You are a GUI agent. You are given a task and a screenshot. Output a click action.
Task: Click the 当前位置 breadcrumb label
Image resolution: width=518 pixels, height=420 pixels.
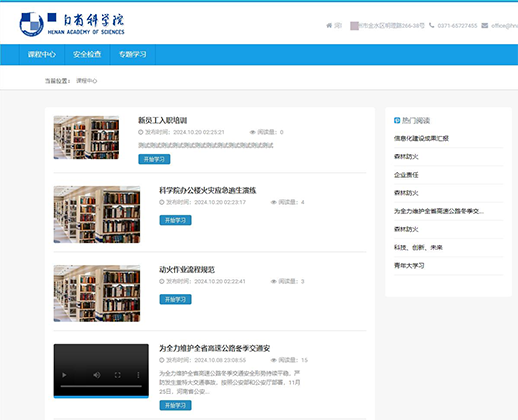pyautogui.click(x=57, y=81)
